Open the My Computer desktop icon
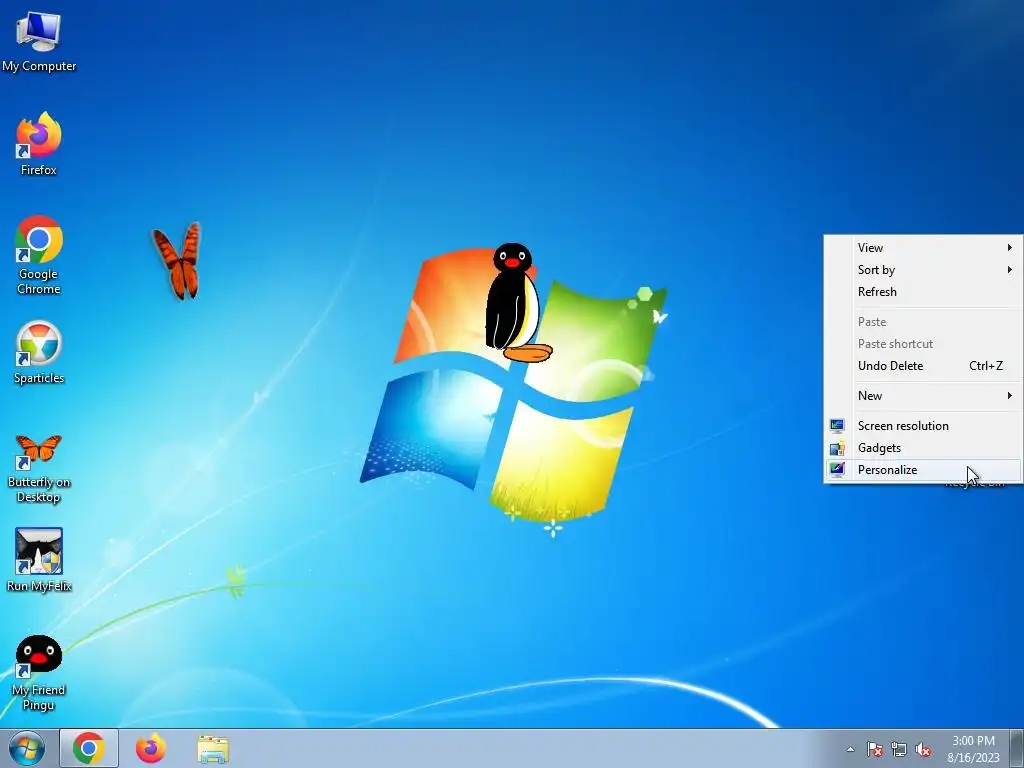Screen dimensions: 1024x768 coord(39,41)
